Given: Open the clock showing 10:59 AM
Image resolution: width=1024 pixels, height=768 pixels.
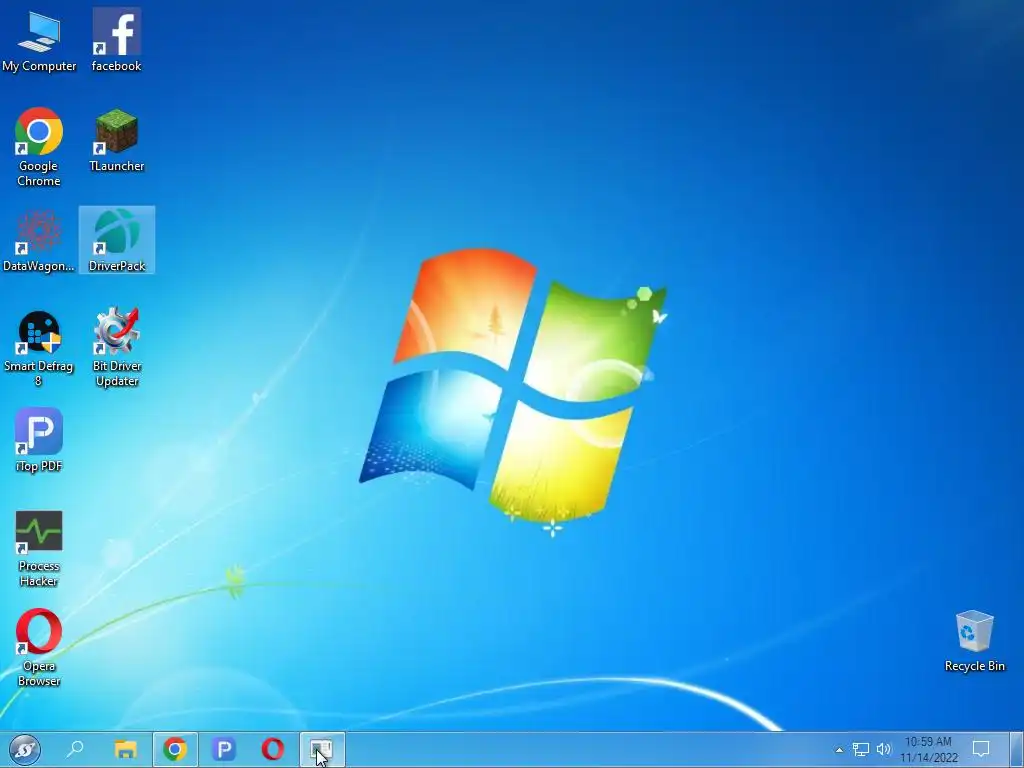Looking at the screenshot, I should pyautogui.click(x=929, y=750).
